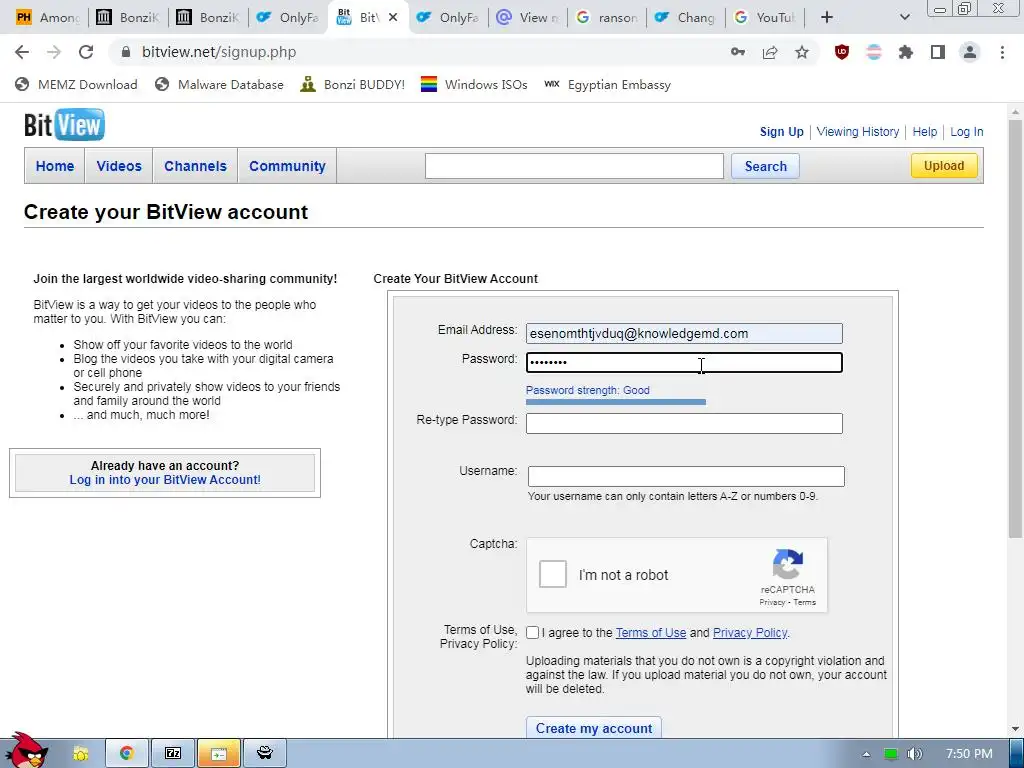Switch to the YouTu tab
Viewport: 1024px width, 768px height.
click(x=765, y=18)
